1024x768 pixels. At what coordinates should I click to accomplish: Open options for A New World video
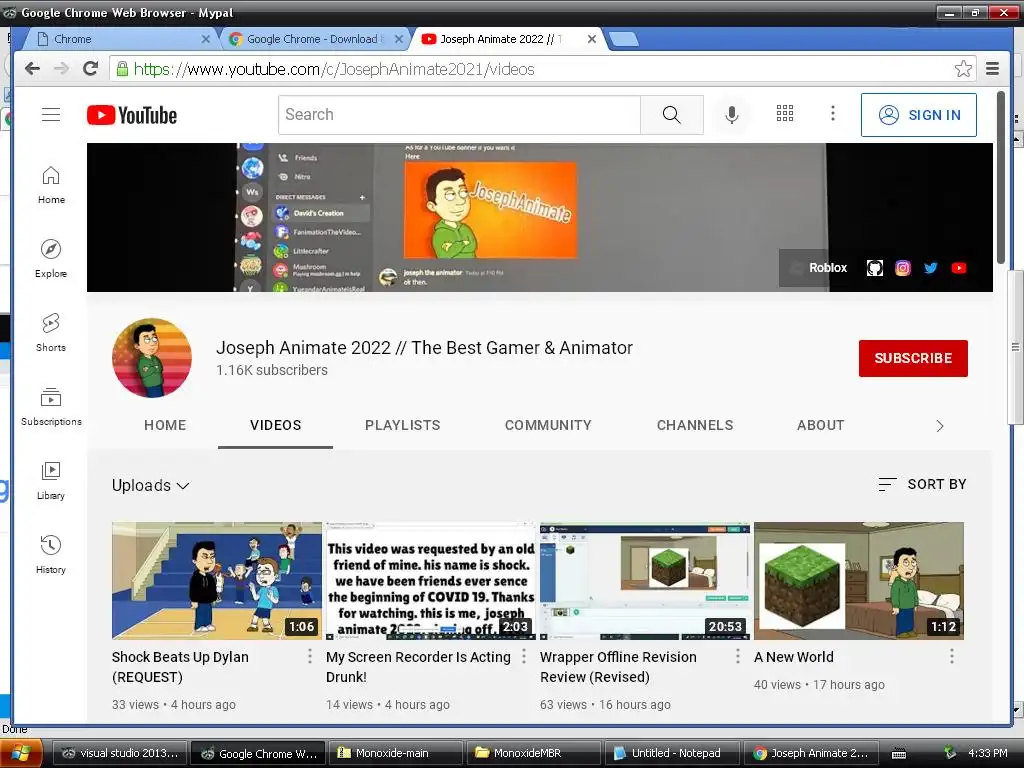pos(952,656)
